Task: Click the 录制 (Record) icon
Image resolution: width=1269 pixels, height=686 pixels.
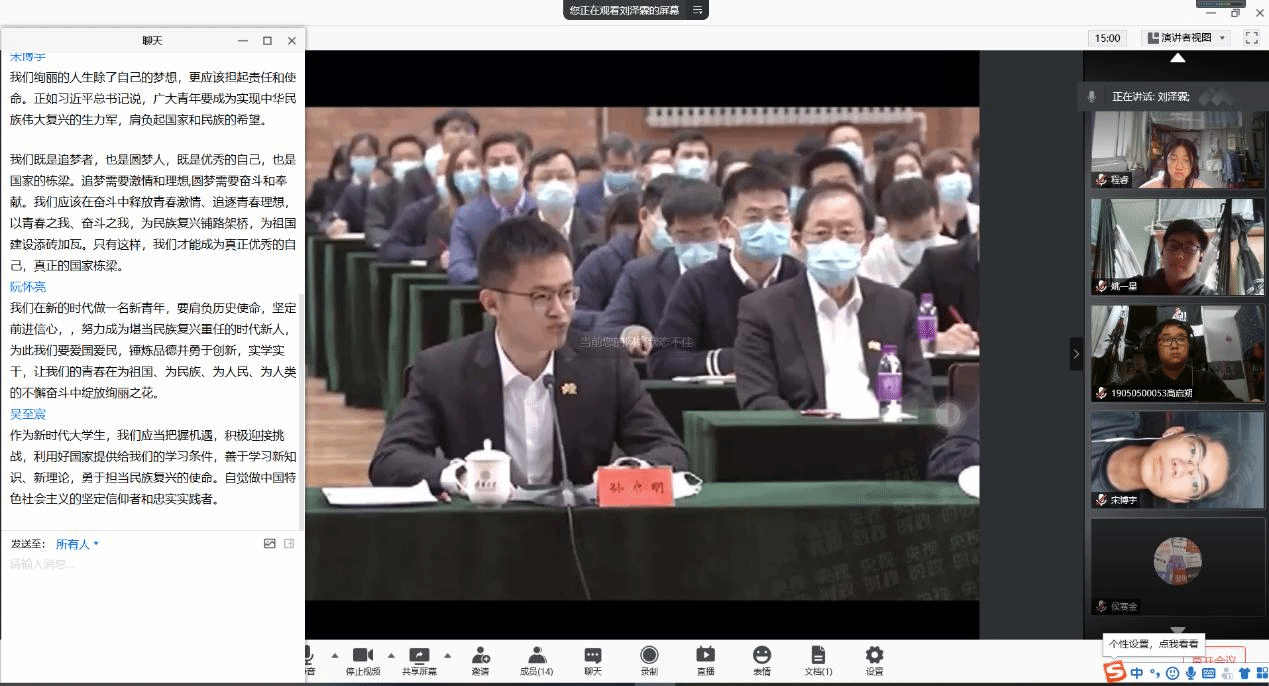Action: [x=649, y=660]
